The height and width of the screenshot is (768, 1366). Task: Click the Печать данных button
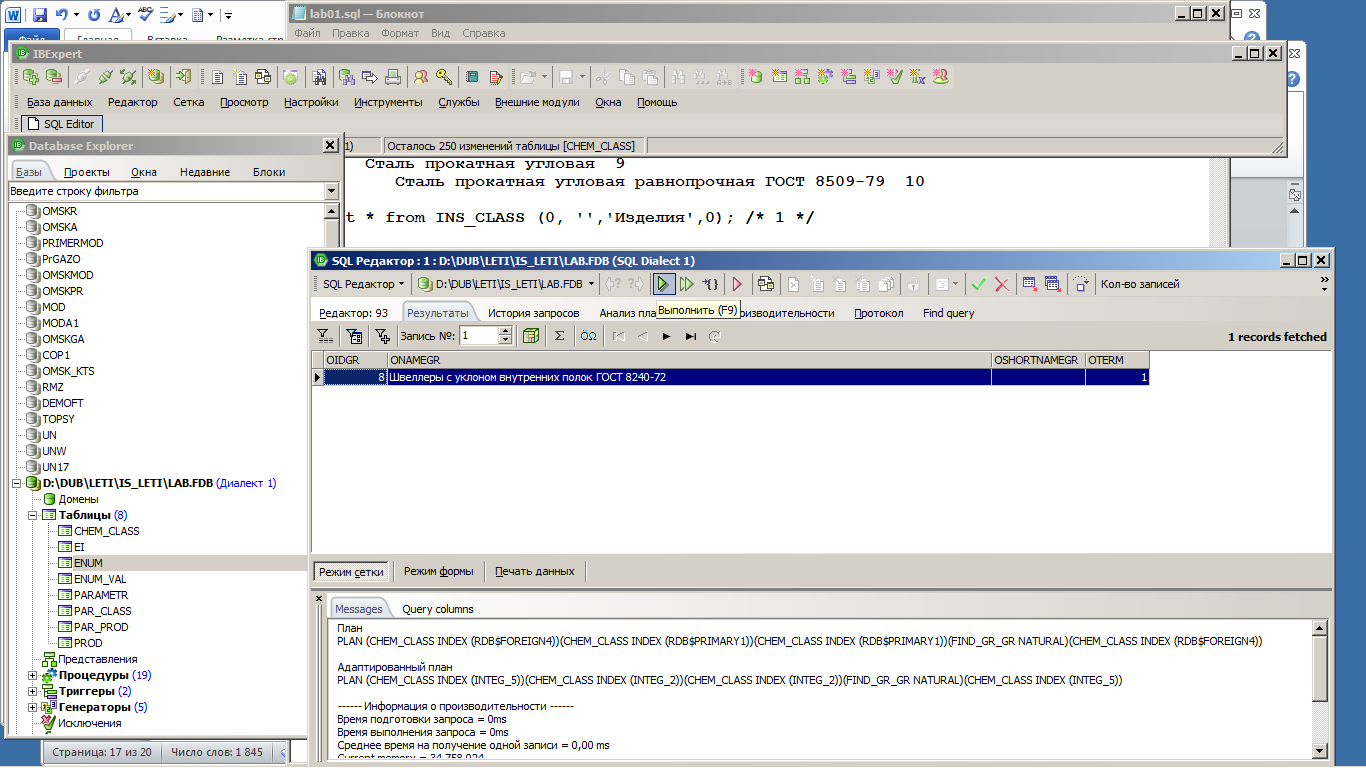(535, 571)
